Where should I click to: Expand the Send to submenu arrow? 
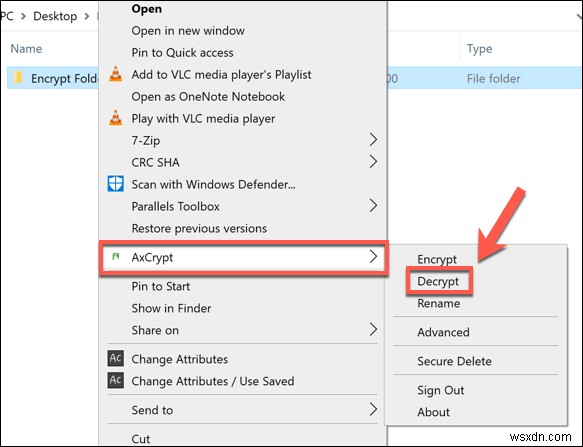(373, 409)
